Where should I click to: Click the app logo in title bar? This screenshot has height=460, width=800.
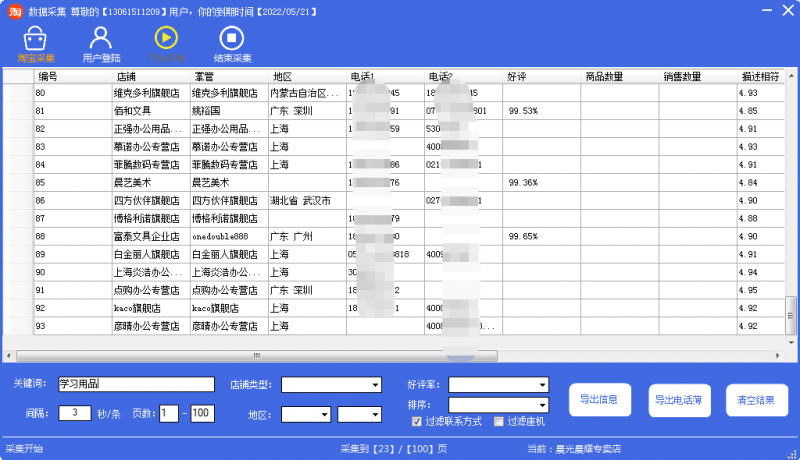coord(14,10)
